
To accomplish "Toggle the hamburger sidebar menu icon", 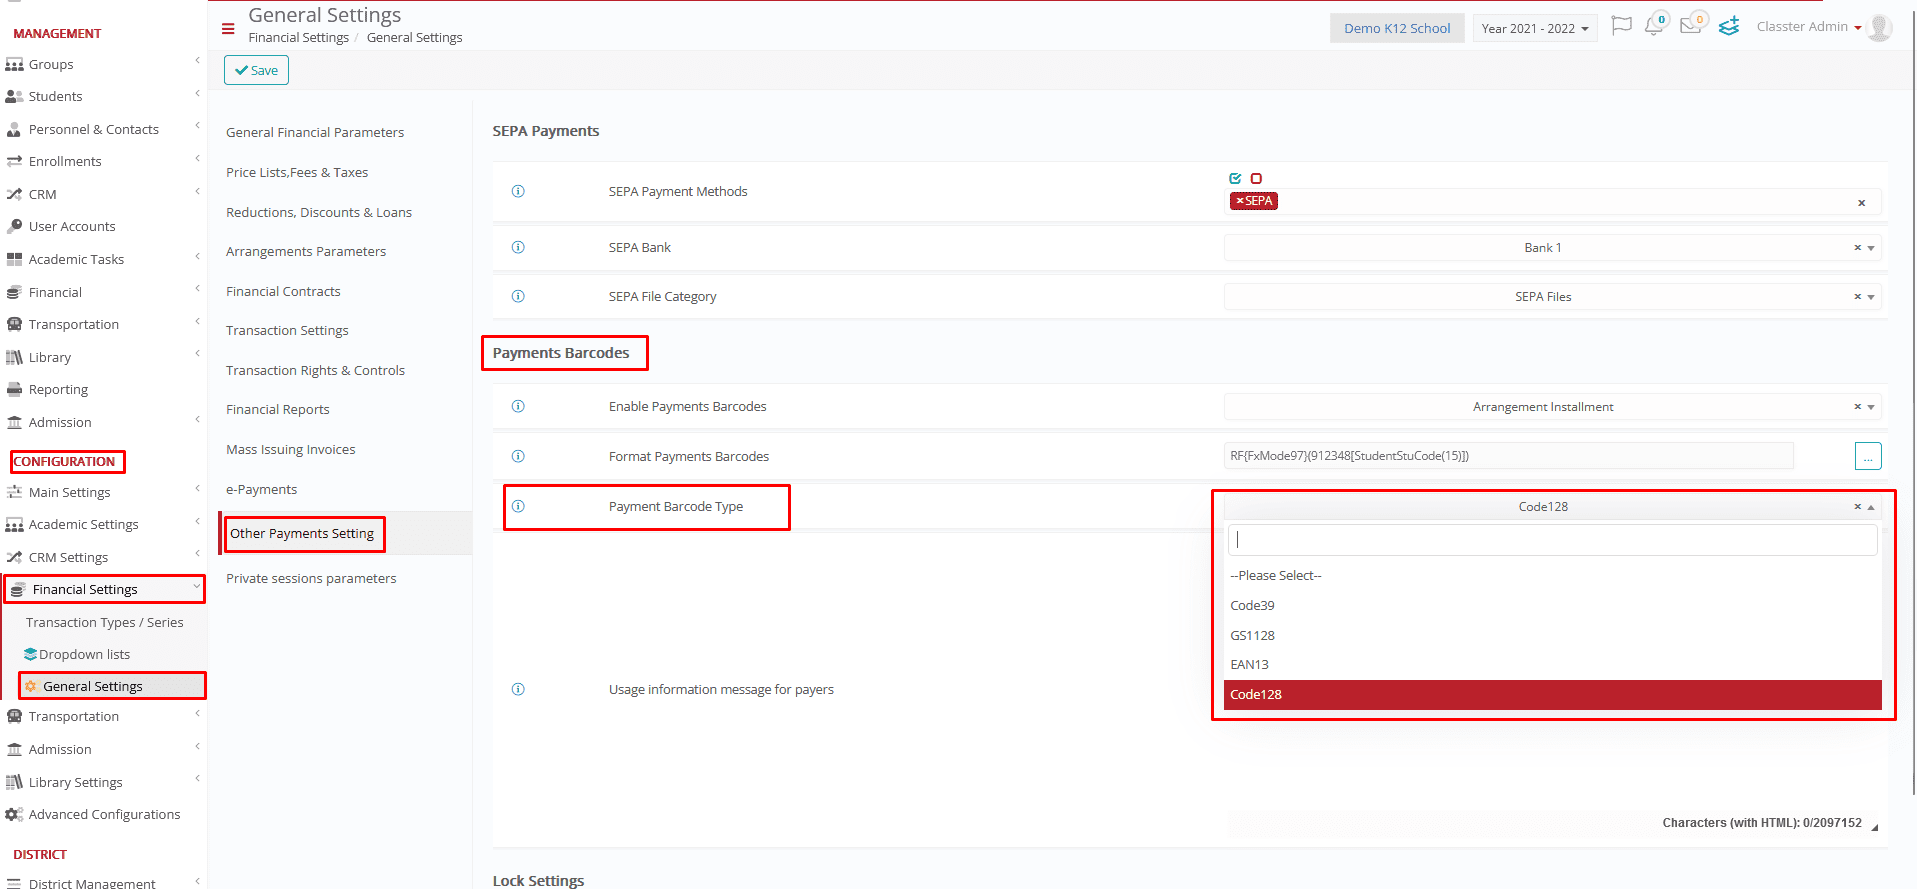I will coord(228,29).
